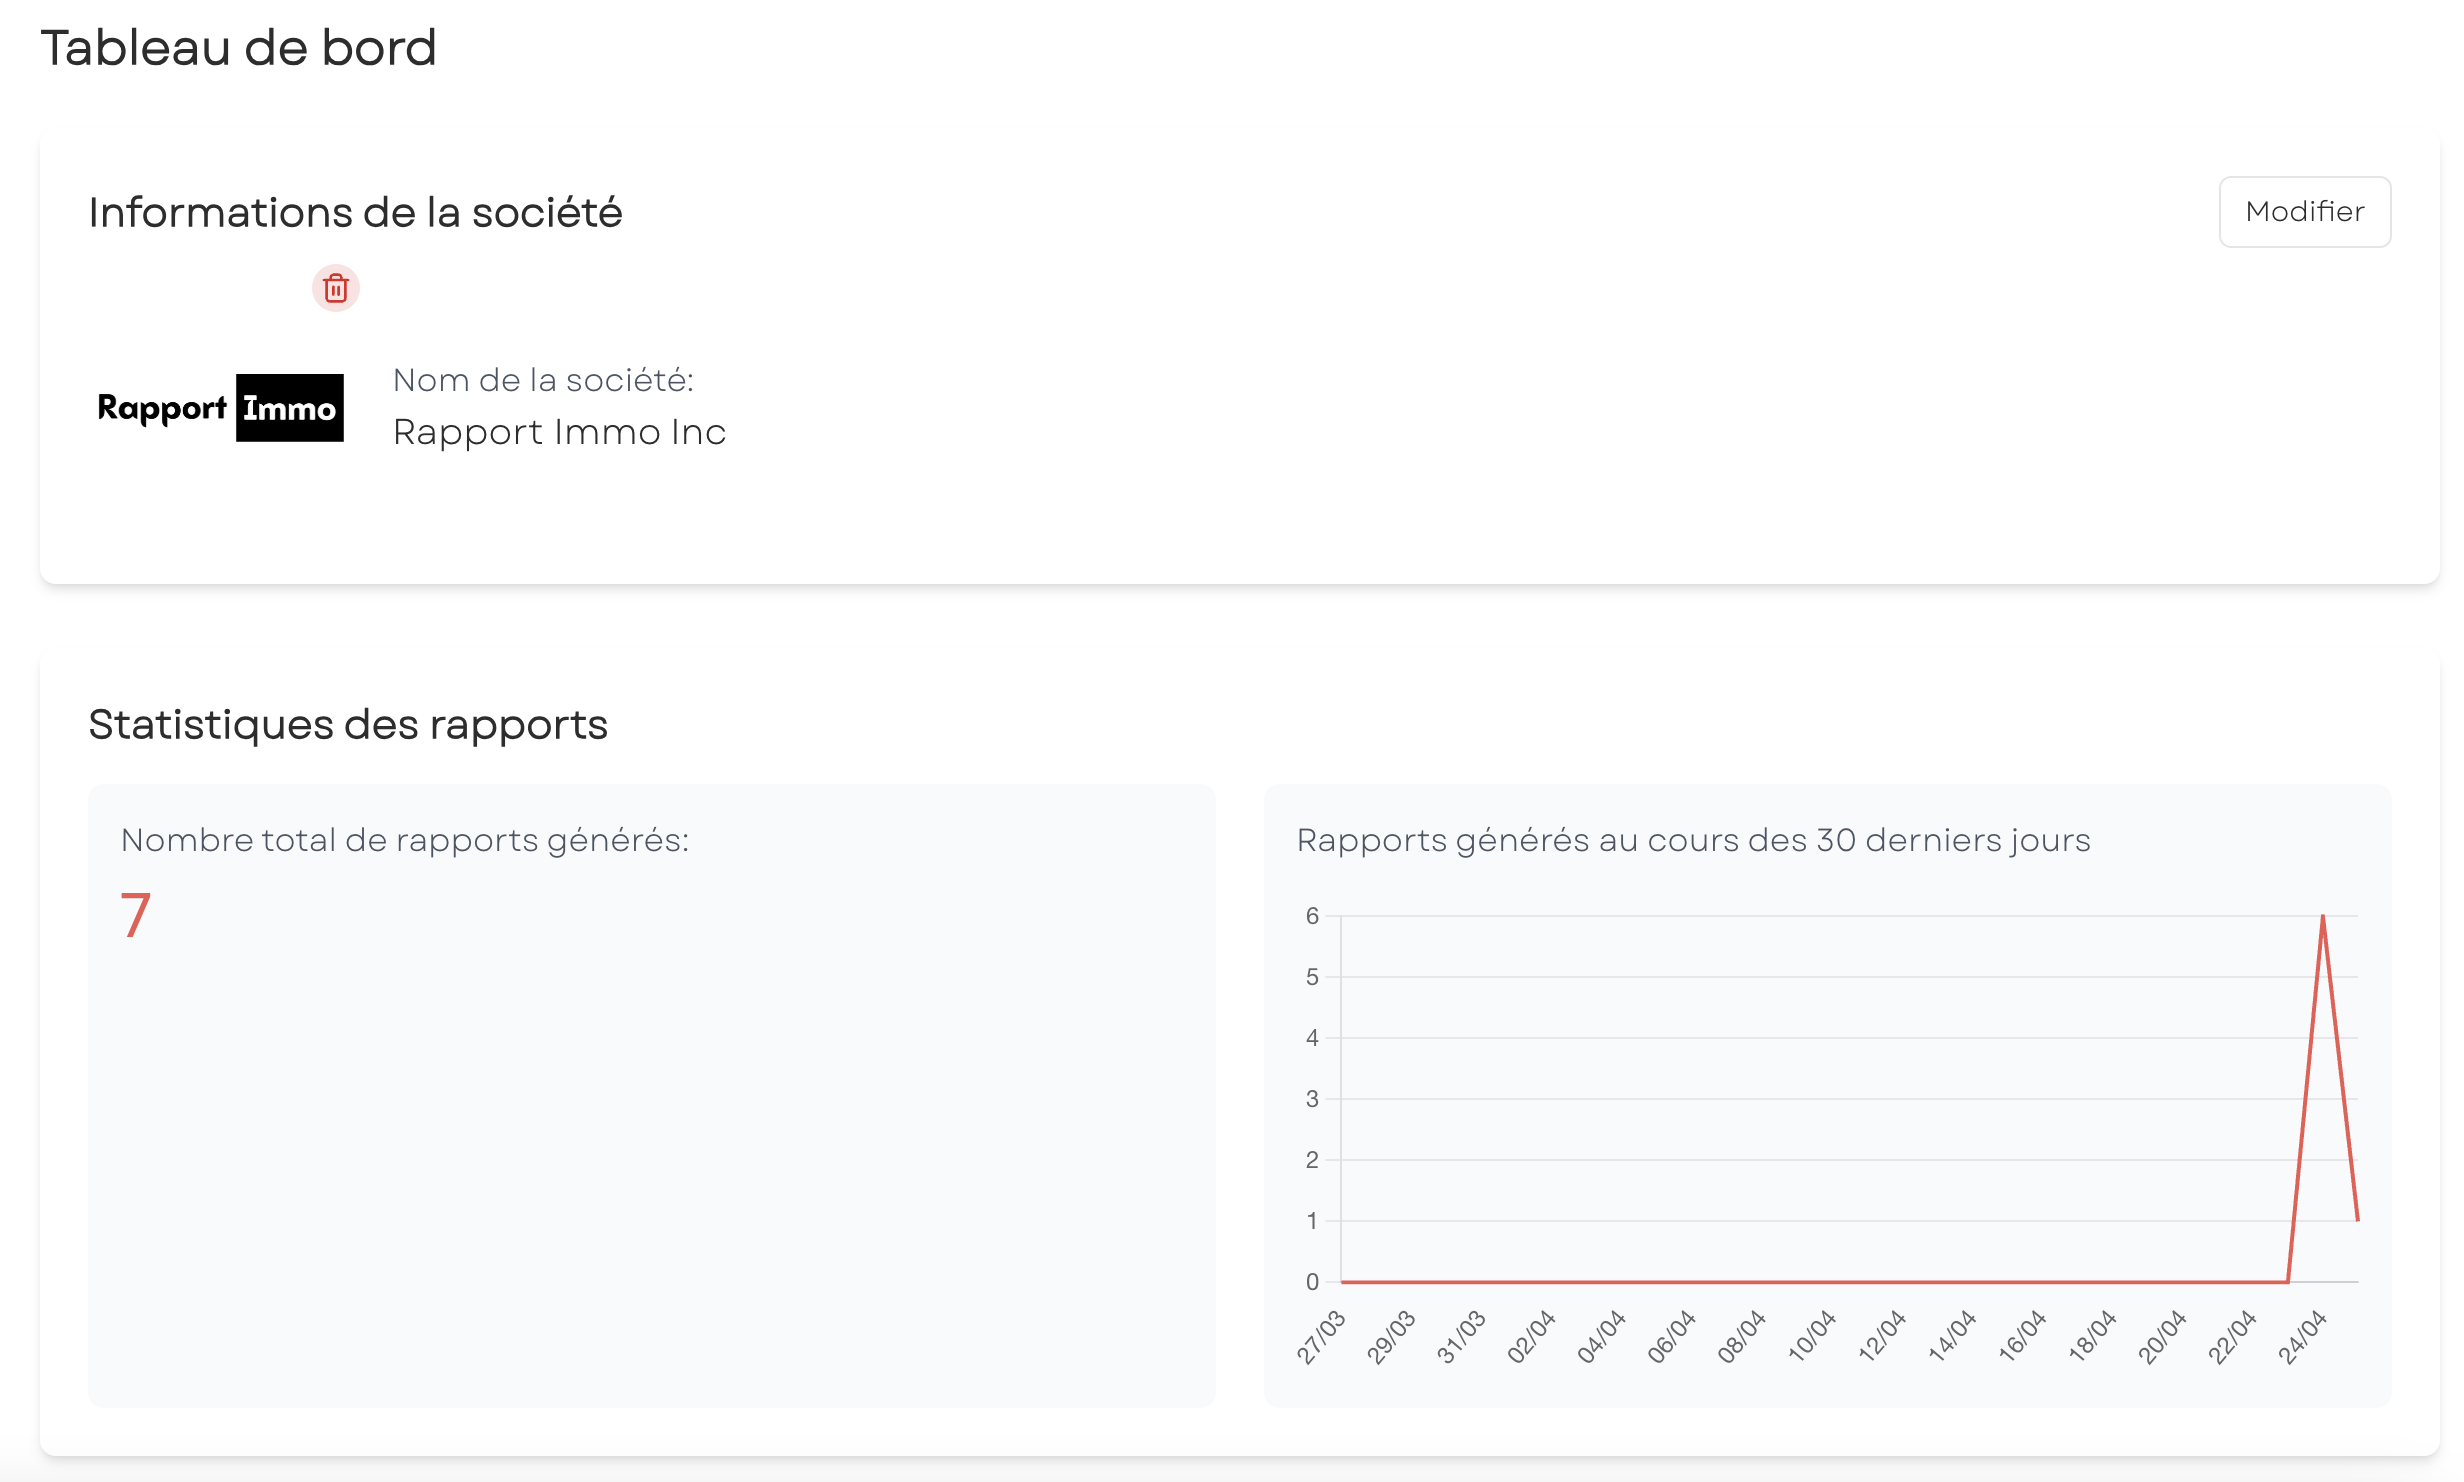The height and width of the screenshot is (1482, 2464).
Task: Click the Rapport Immo company logo
Action: (x=220, y=408)
